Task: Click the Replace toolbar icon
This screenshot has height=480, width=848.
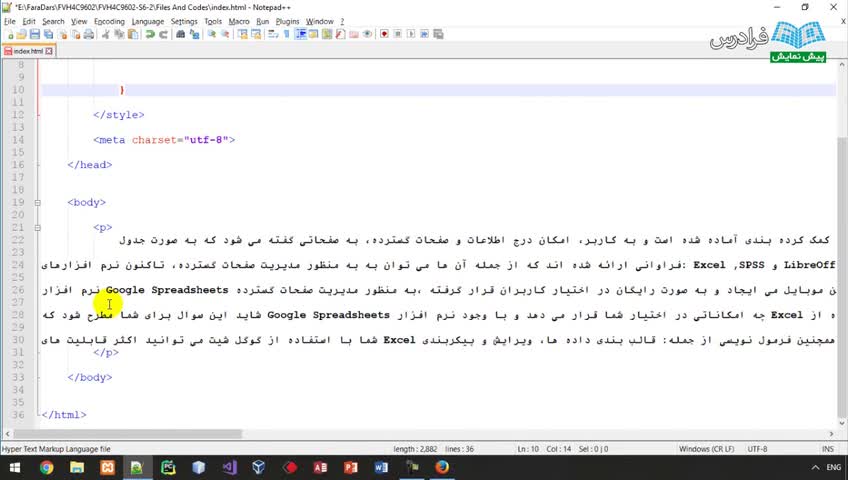Action: tap(195, 34)
